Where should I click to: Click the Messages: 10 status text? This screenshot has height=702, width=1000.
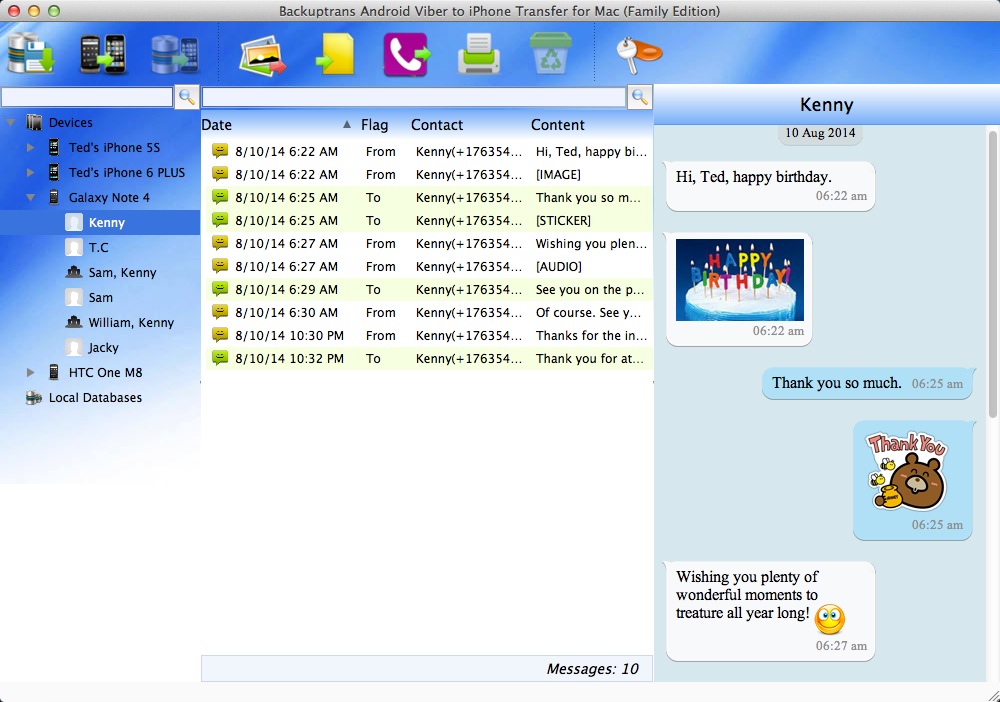592,669
